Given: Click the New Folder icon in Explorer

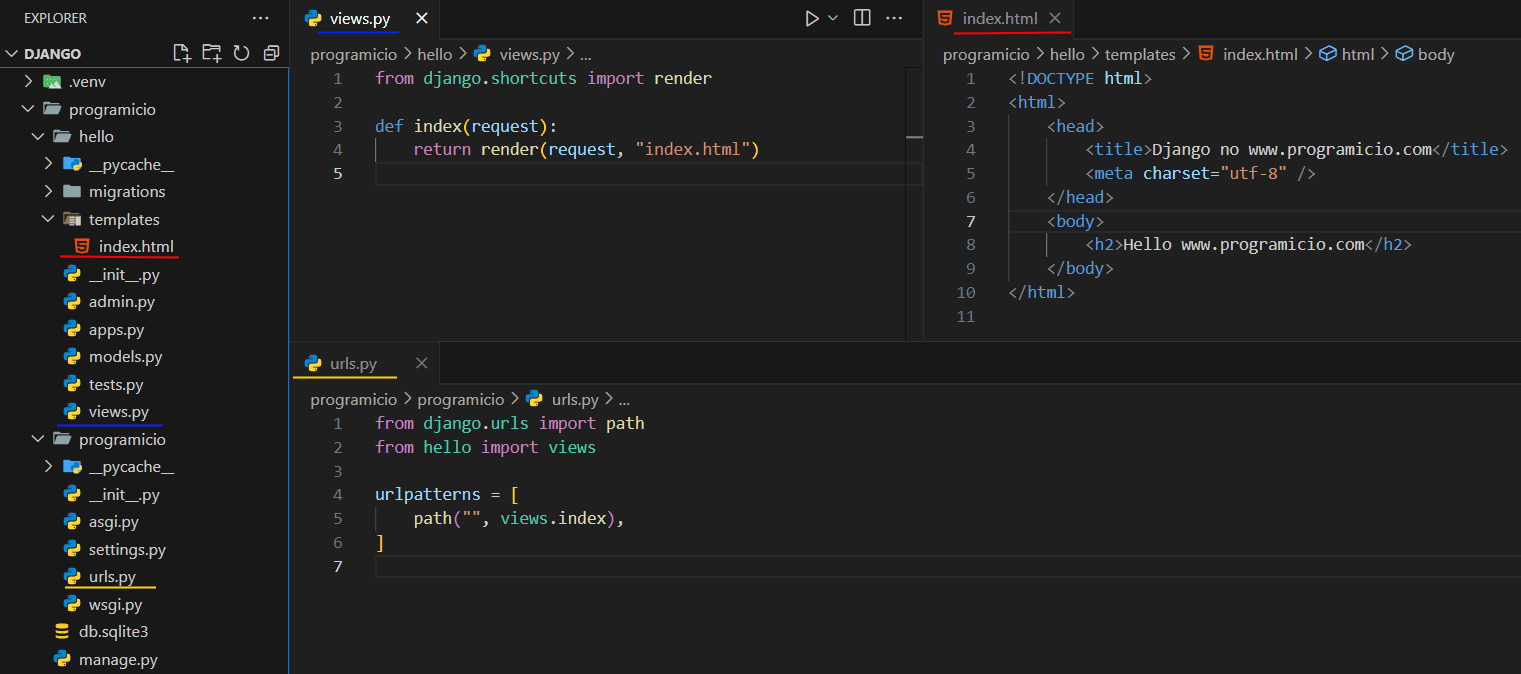Looking at the screenshot, I should [211, 53].
